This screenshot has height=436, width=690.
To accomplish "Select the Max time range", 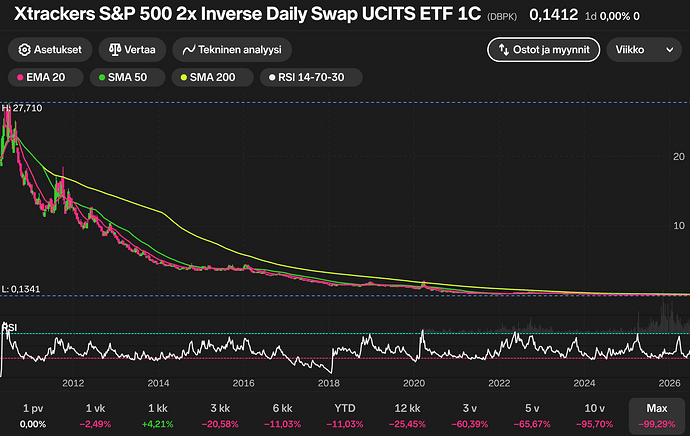I will (657, 416).
